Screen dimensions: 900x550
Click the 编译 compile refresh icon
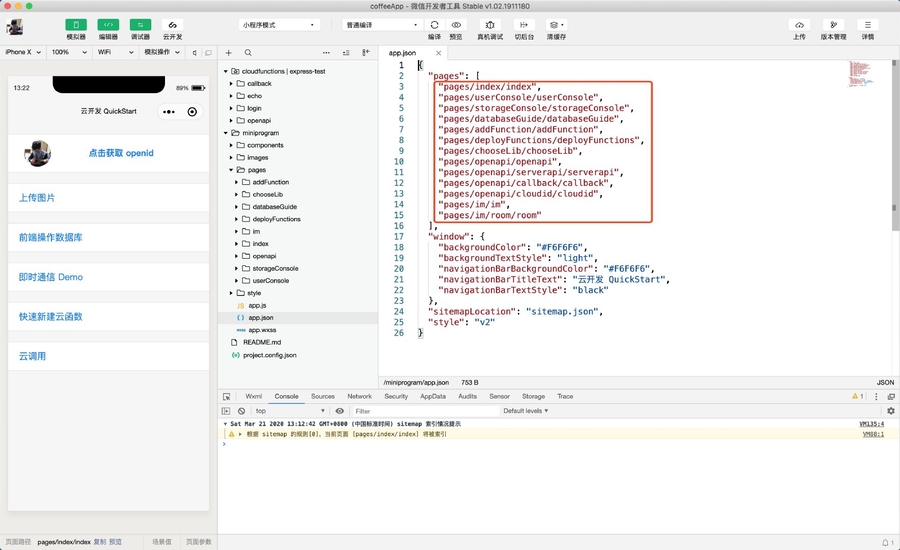click(x=434, y=25)
